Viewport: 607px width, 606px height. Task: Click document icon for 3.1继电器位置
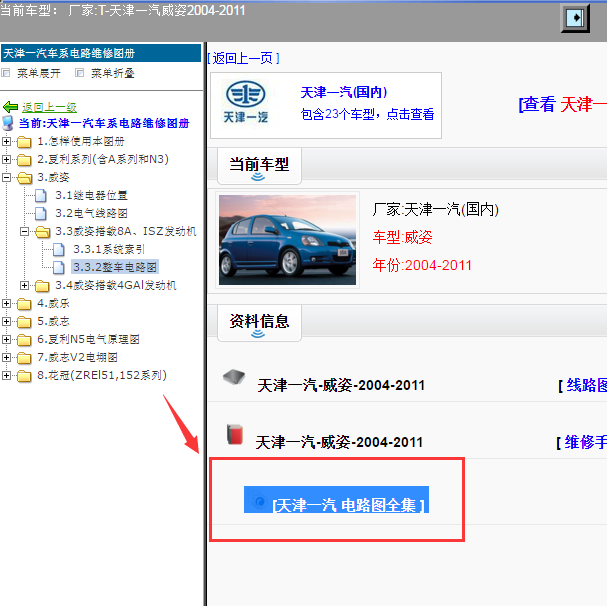coord(41,196)
